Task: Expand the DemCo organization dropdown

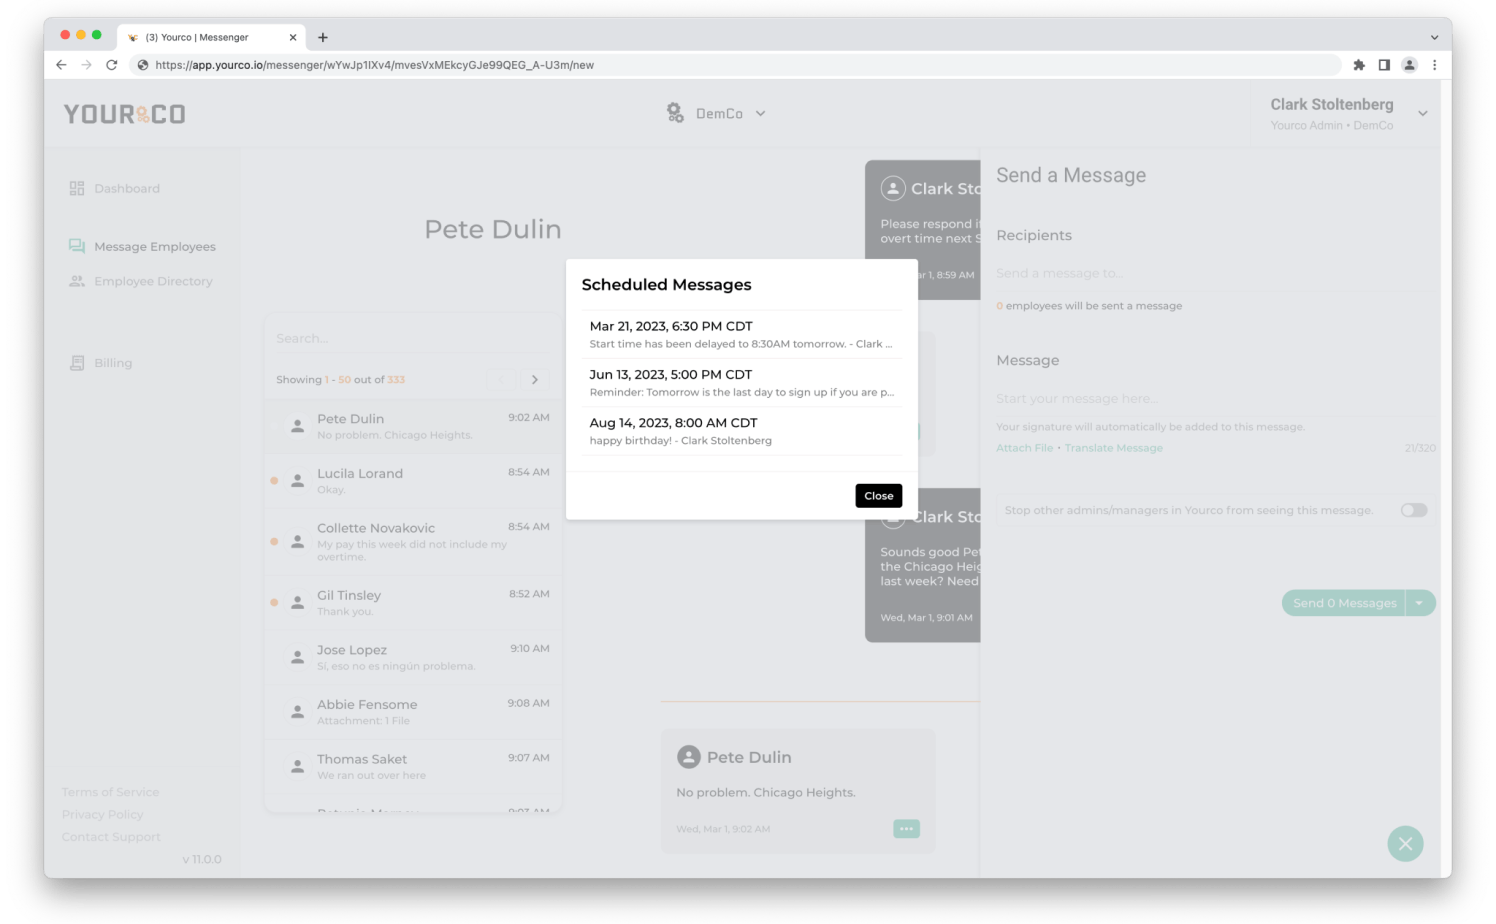Action: 761,114
